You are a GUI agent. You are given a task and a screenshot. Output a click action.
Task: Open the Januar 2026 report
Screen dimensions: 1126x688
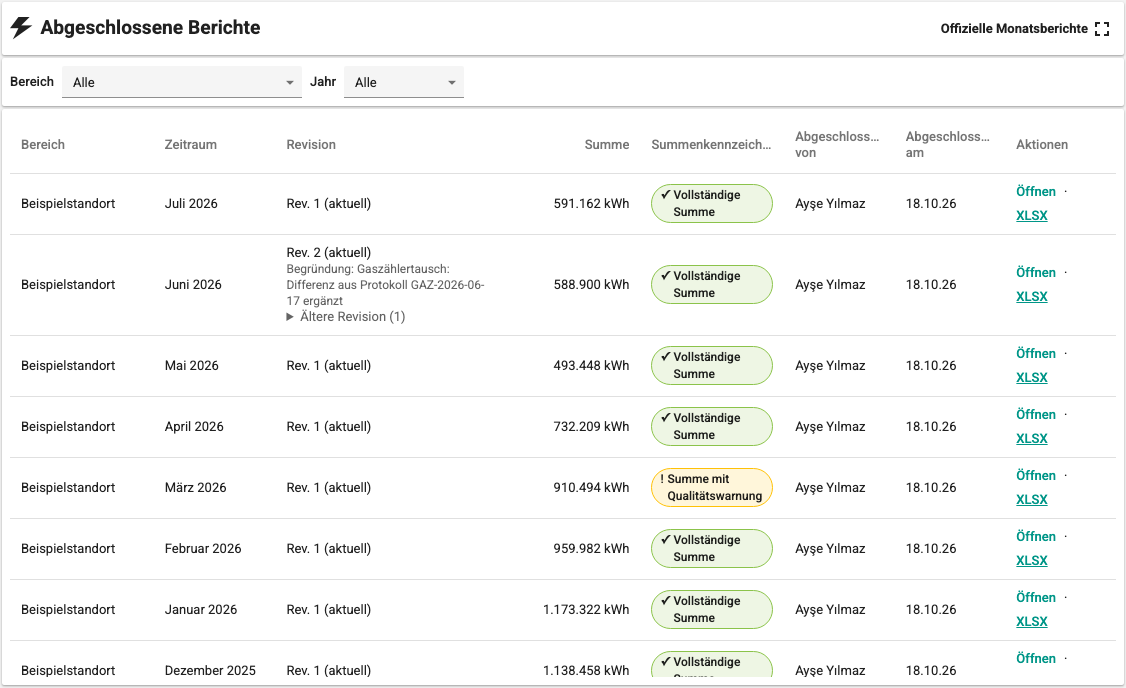(1036, 598)
